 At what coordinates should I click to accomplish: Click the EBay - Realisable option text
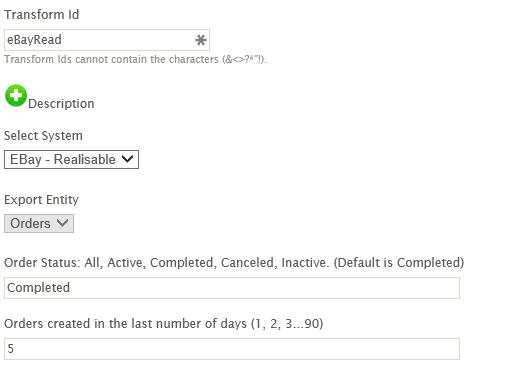pos(63,159)
